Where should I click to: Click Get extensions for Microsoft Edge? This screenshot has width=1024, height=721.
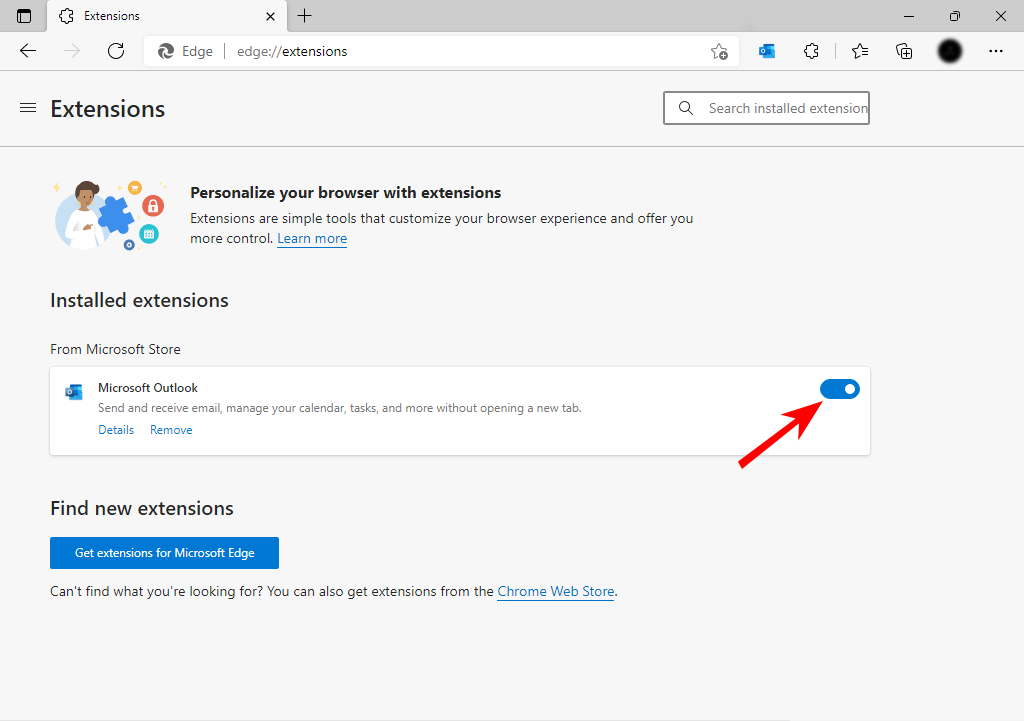(x=165, y=553)
